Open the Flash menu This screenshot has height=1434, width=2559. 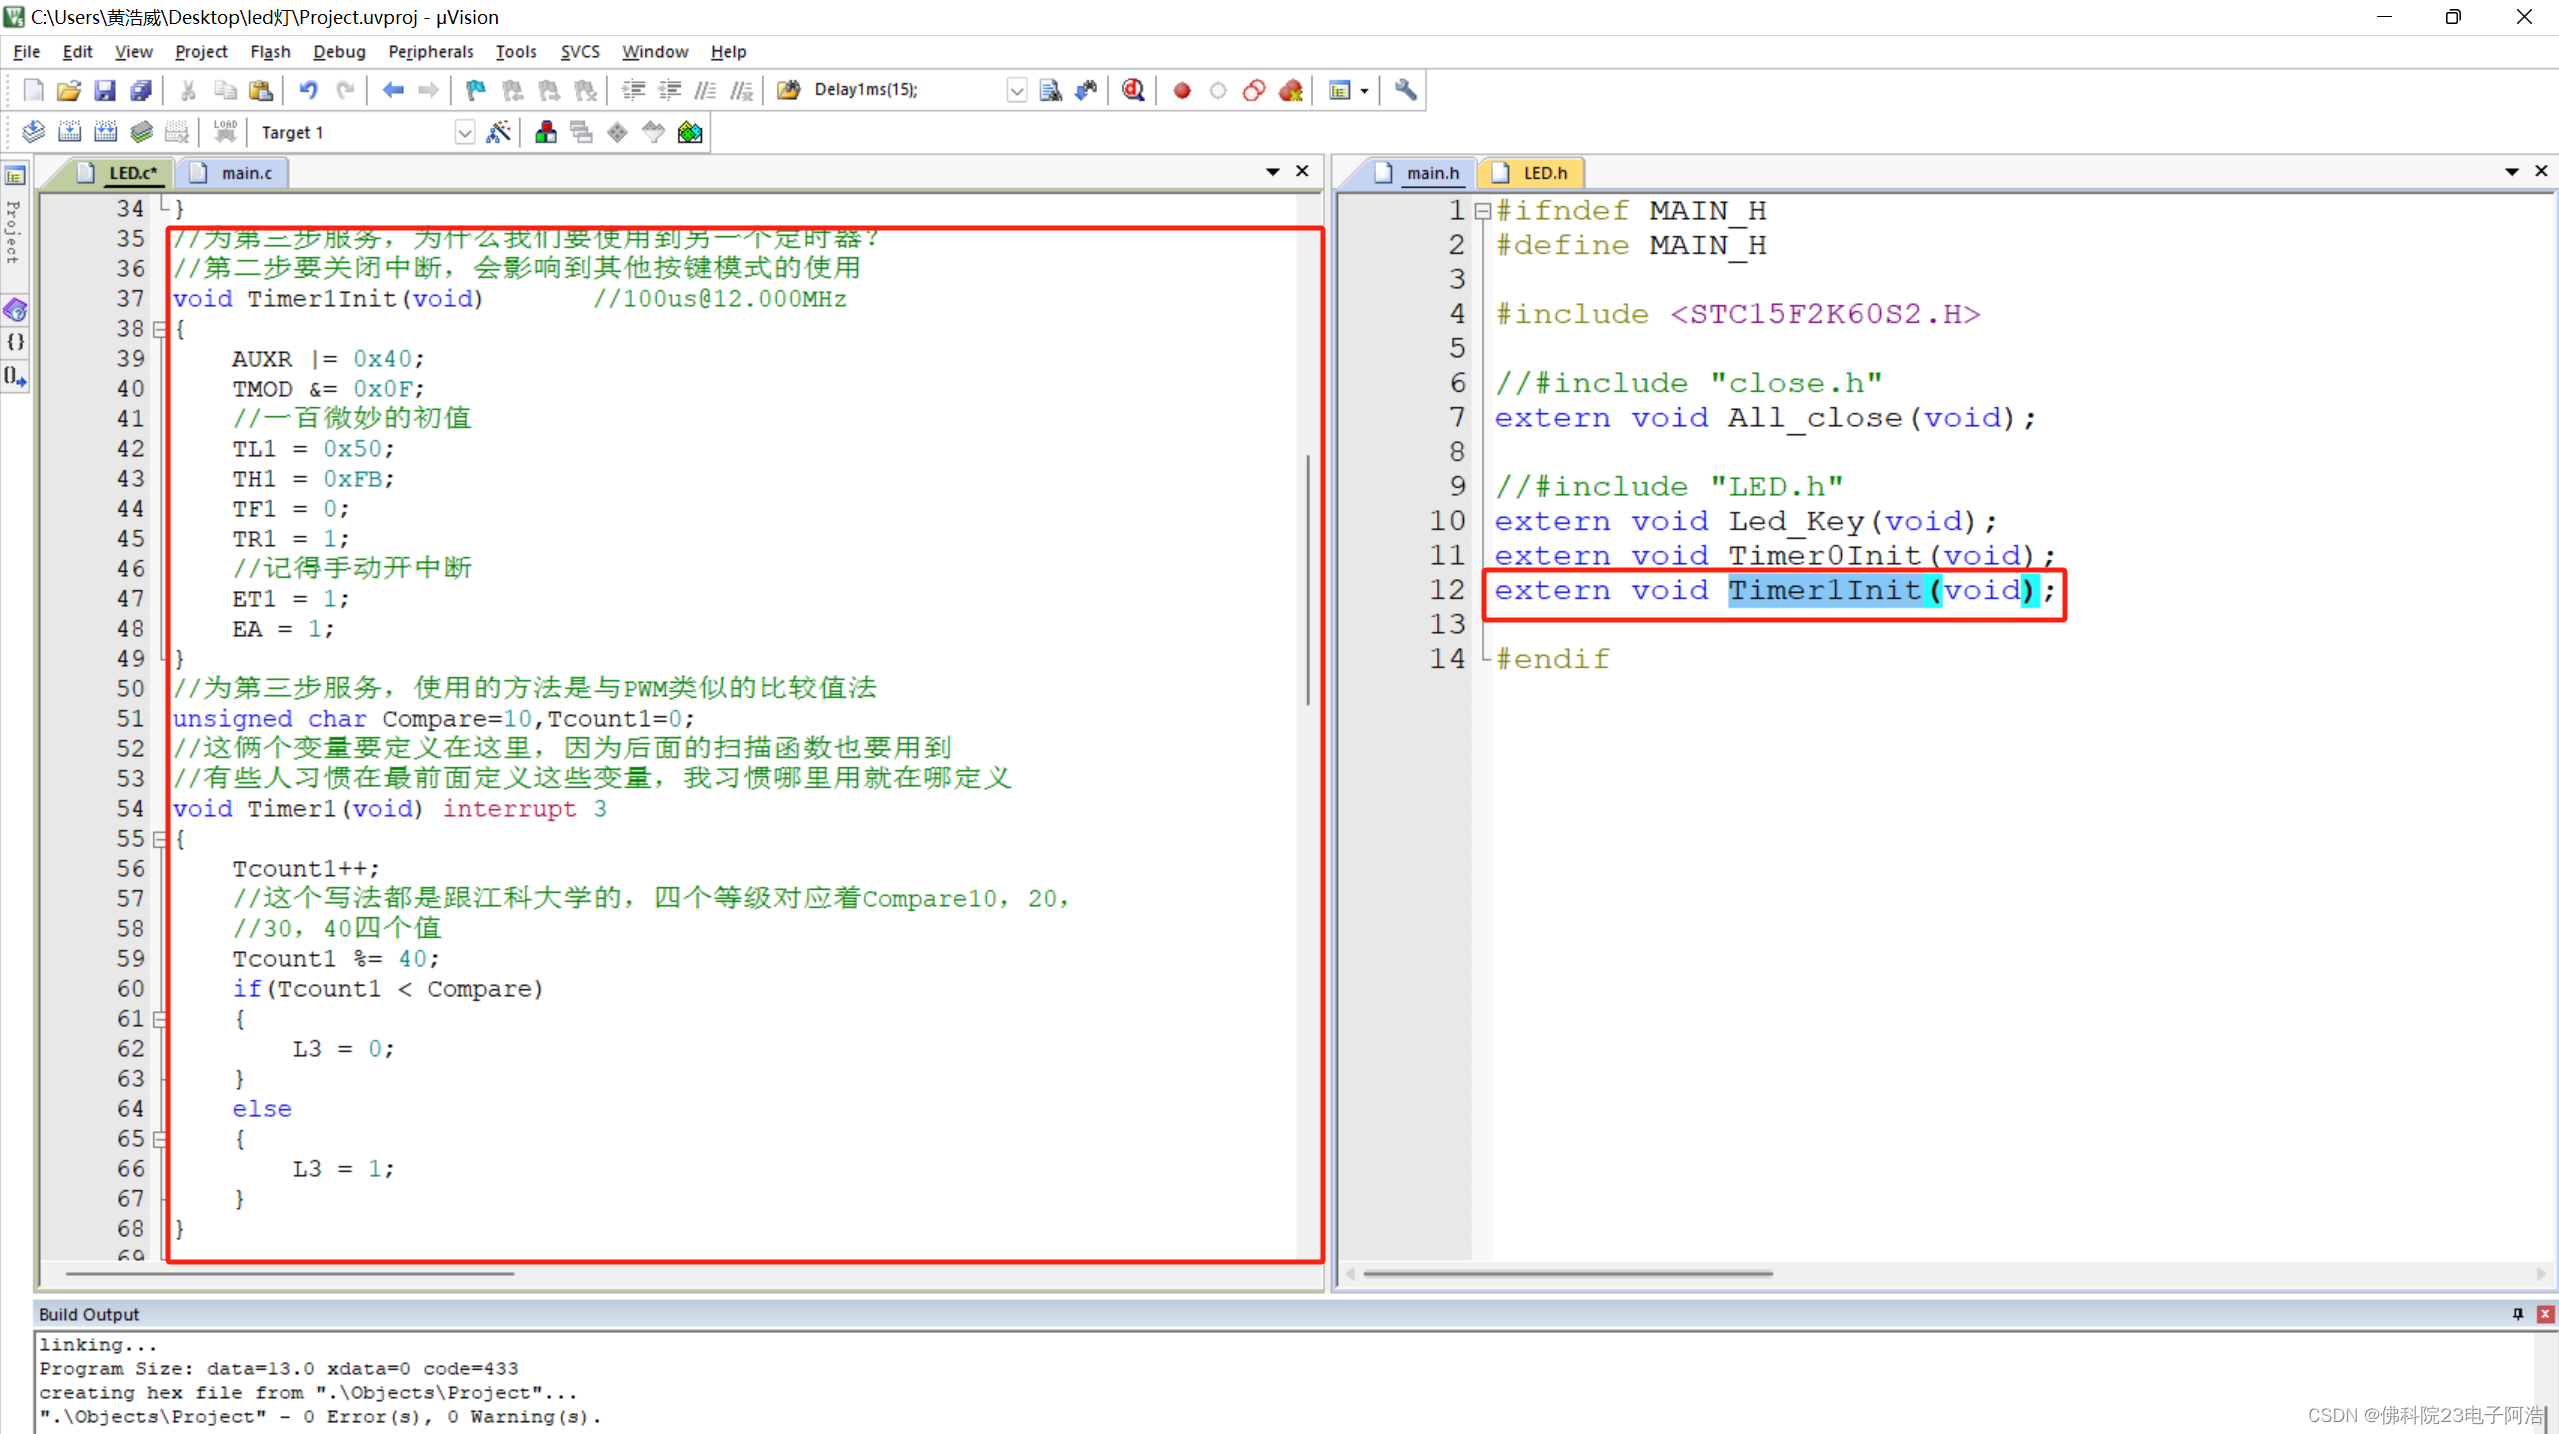pyautogui.click(x=269, y=51)
